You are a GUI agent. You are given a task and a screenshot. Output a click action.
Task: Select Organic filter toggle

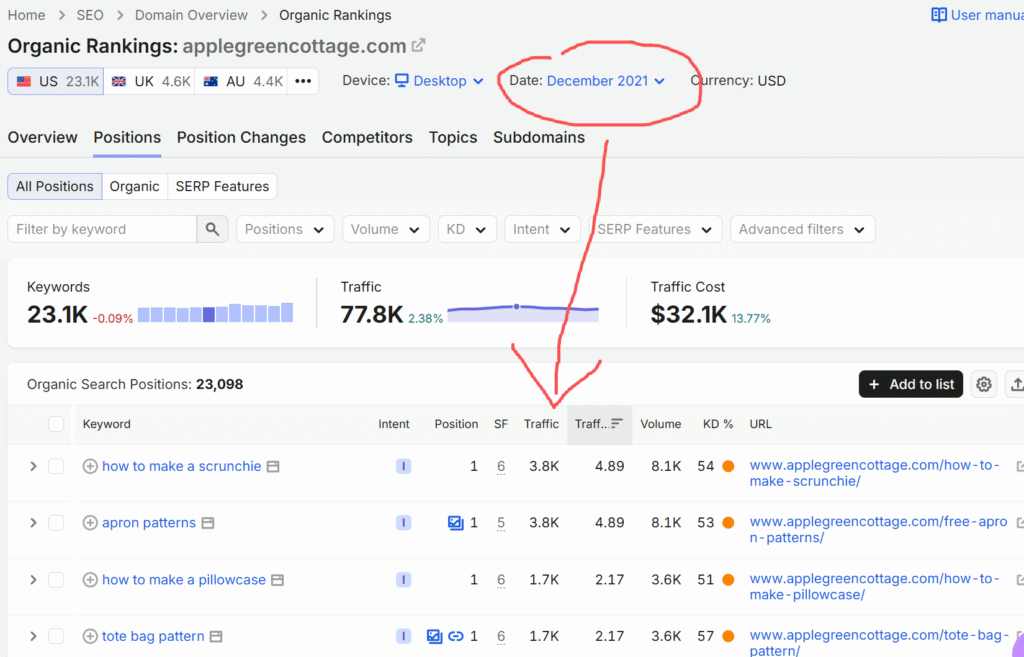tap(135, 187)
